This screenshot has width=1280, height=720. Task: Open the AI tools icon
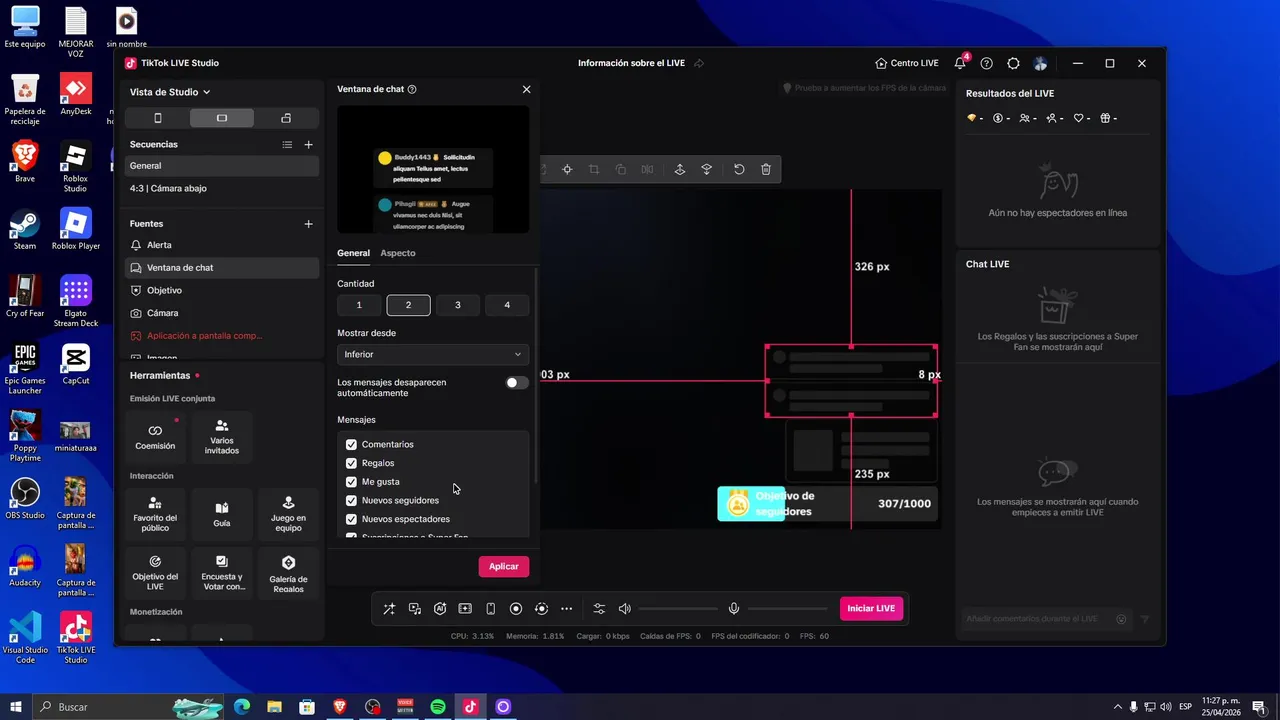(440, 609)
